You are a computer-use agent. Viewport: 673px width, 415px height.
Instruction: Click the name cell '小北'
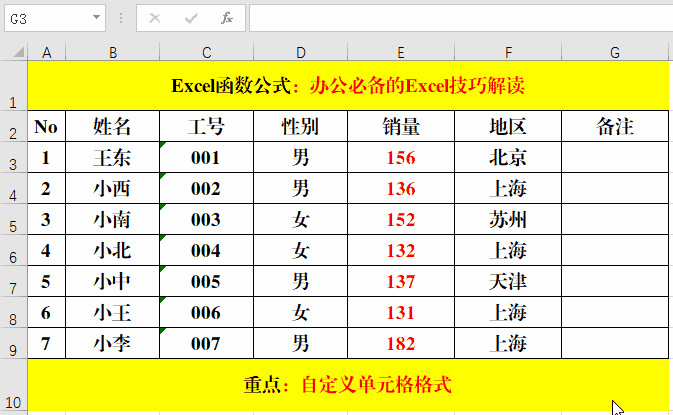click(x=112, y=250)
